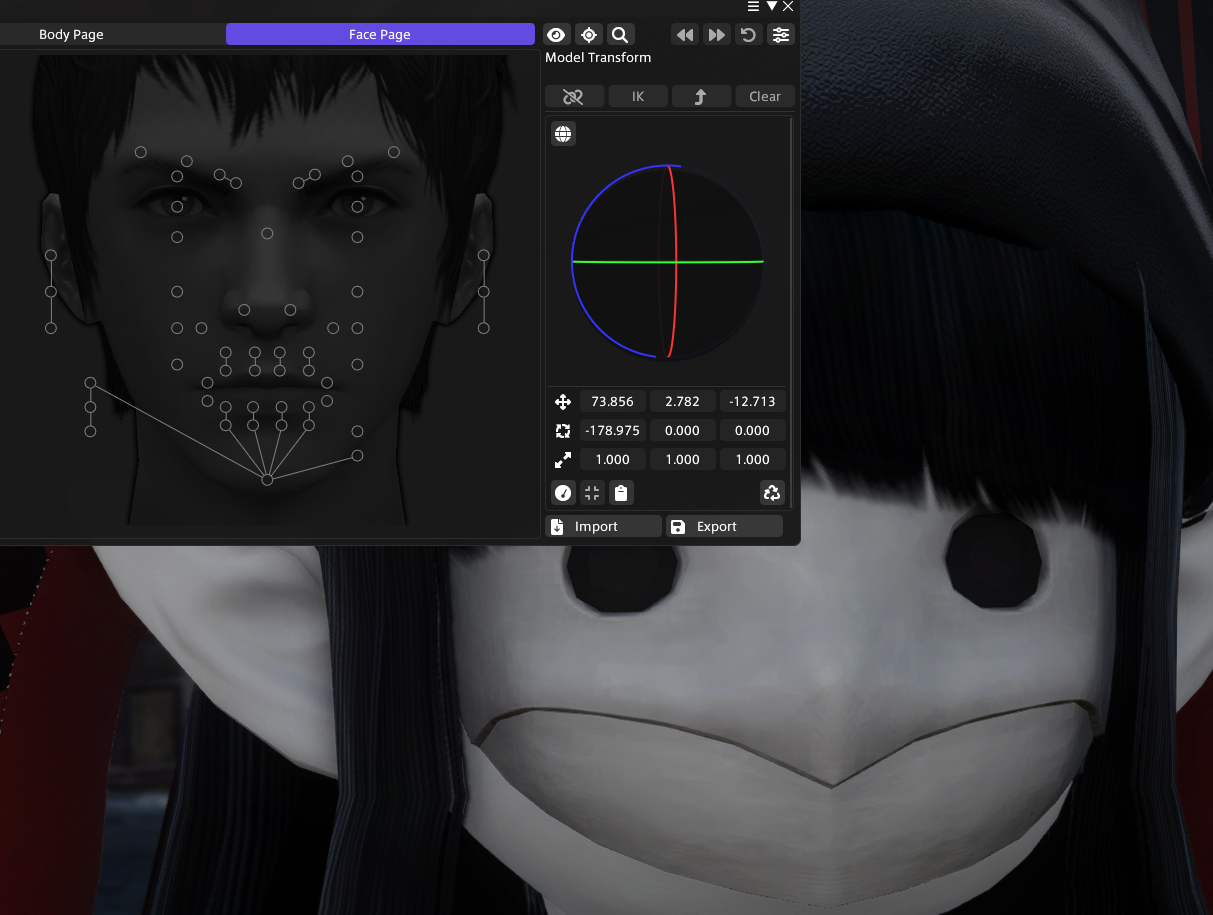
Task: Open the hamburger window menu
Action: click(x=753, y=7)
